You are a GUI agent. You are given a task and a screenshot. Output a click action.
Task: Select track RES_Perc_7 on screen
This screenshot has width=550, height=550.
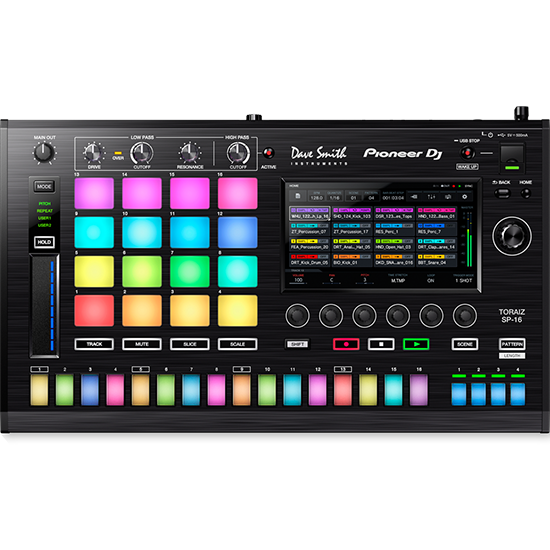[x=437, y=229]
